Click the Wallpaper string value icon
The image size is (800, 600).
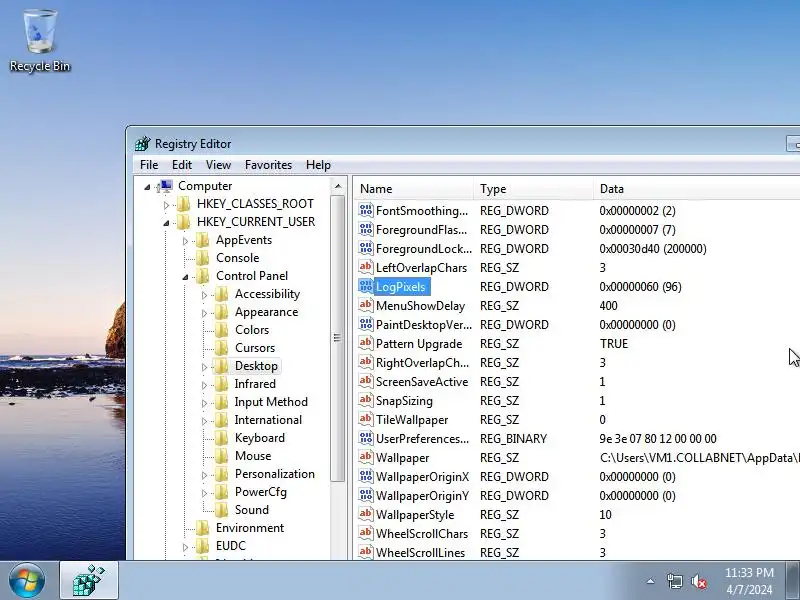pos(366,458)
